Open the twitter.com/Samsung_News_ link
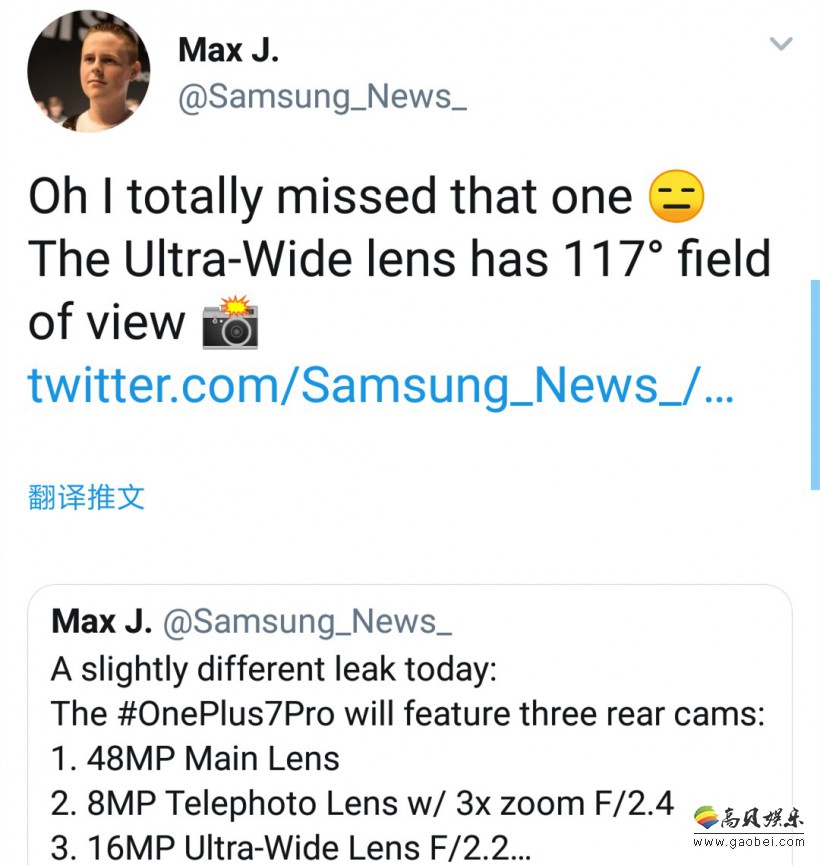 point(381,386)
